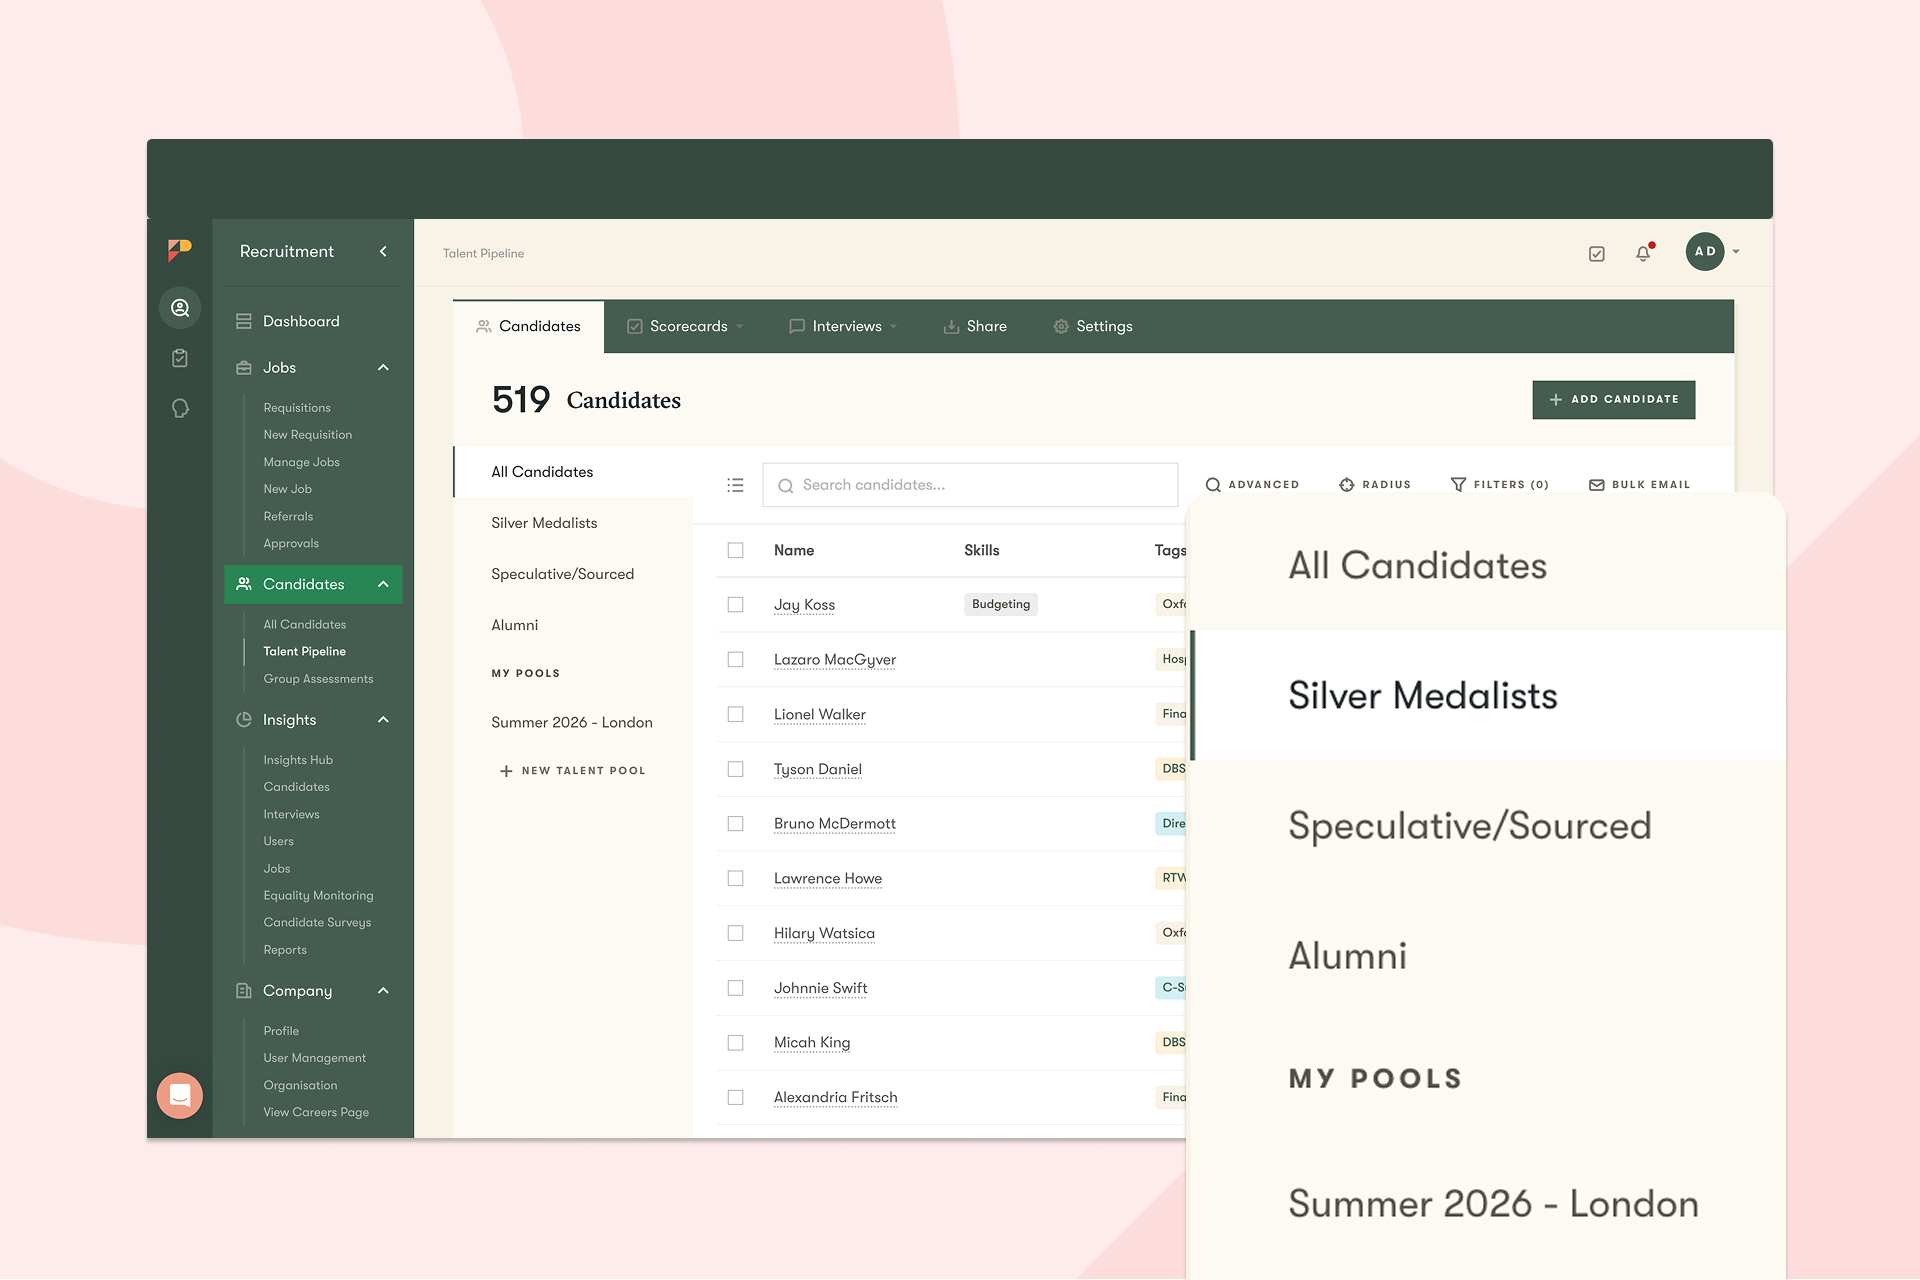This screenshot has width=1920, height=1280.
Task: Select all using the header checkbox
Action: [735, 550]
